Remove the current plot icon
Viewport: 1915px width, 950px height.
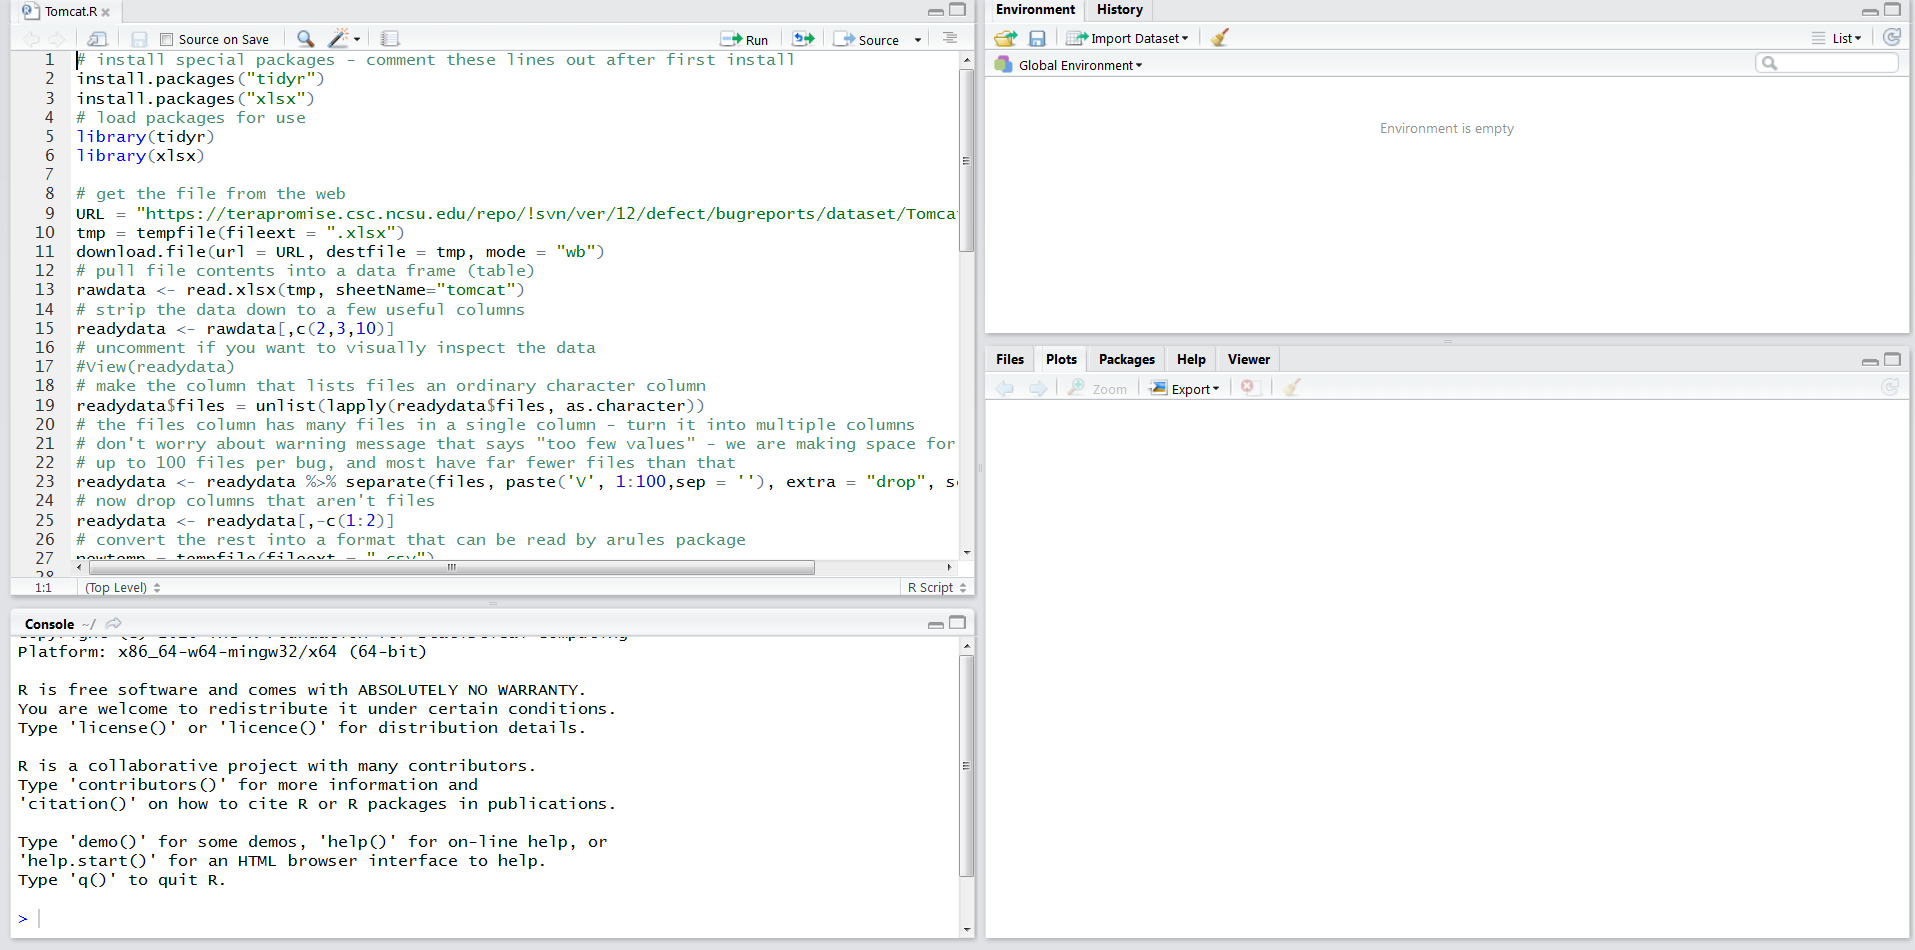click(x=1248, y=387)
